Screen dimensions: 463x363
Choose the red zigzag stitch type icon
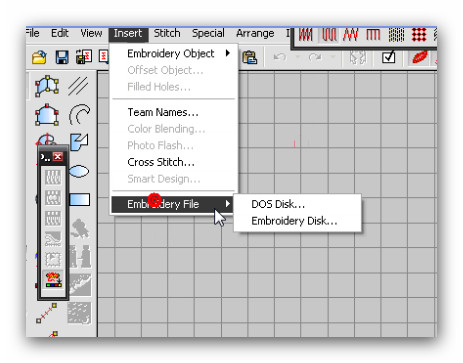[350, 35]
